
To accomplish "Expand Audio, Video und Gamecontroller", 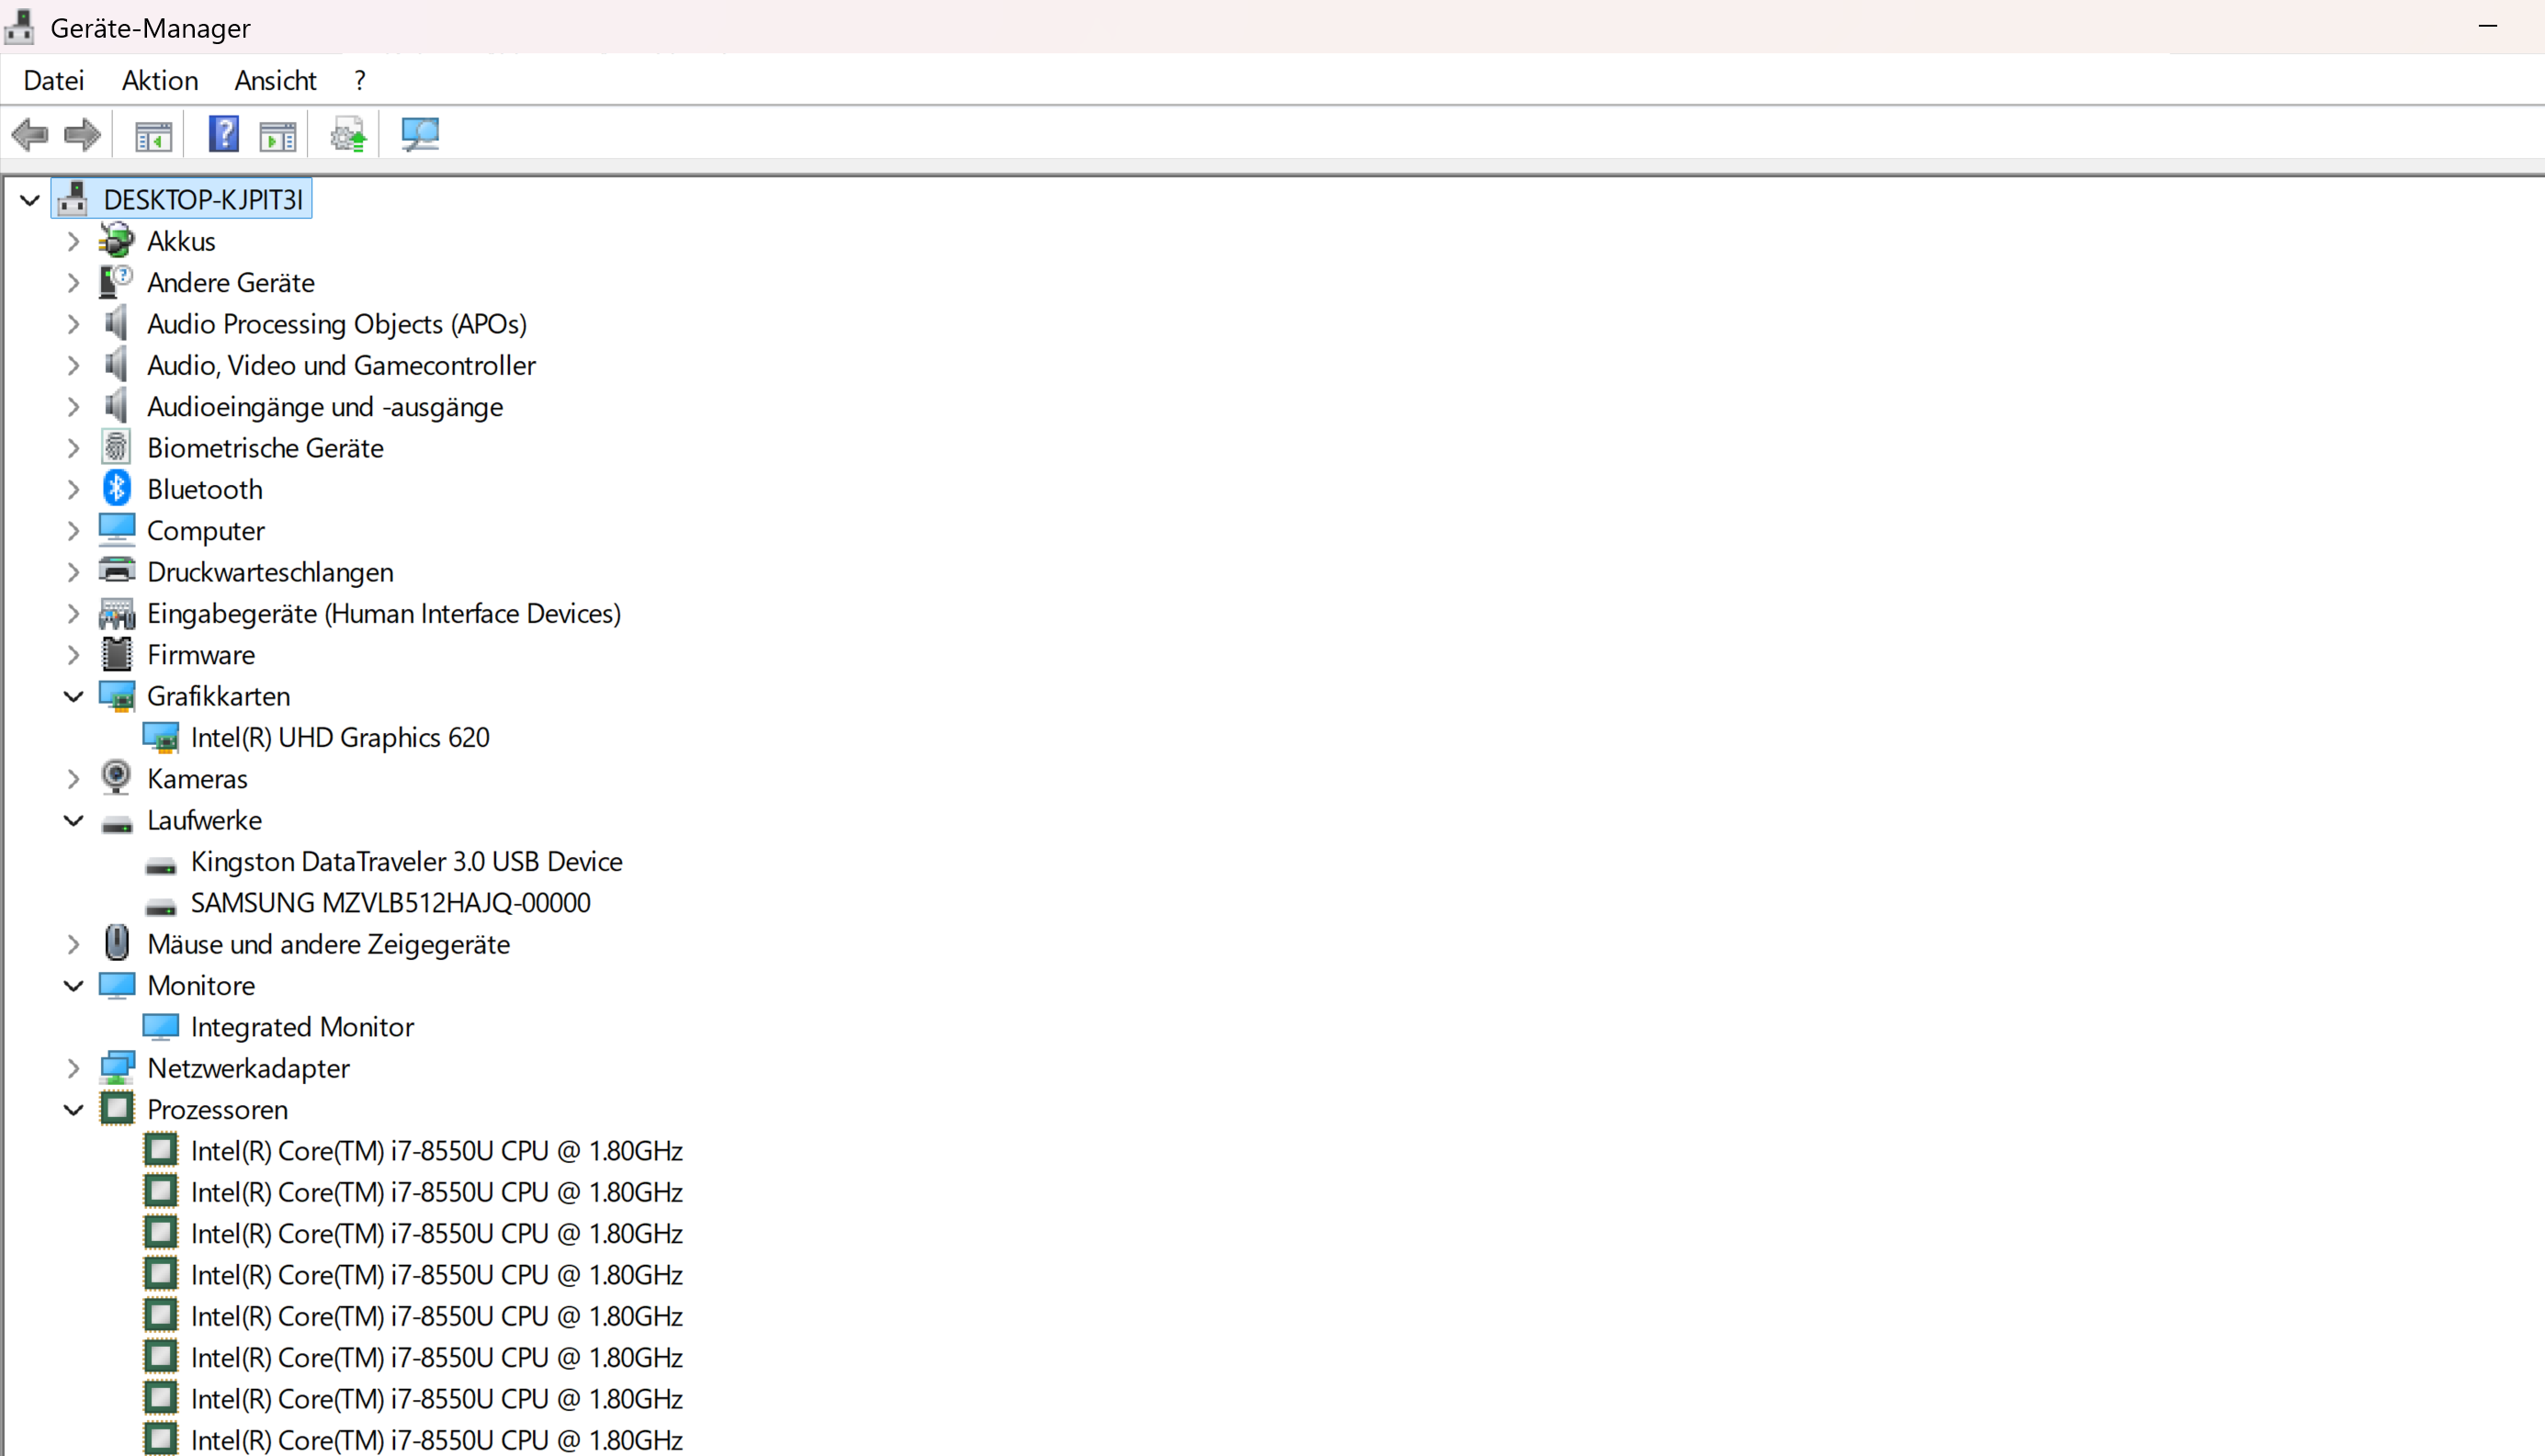I will tap(73, 365).
